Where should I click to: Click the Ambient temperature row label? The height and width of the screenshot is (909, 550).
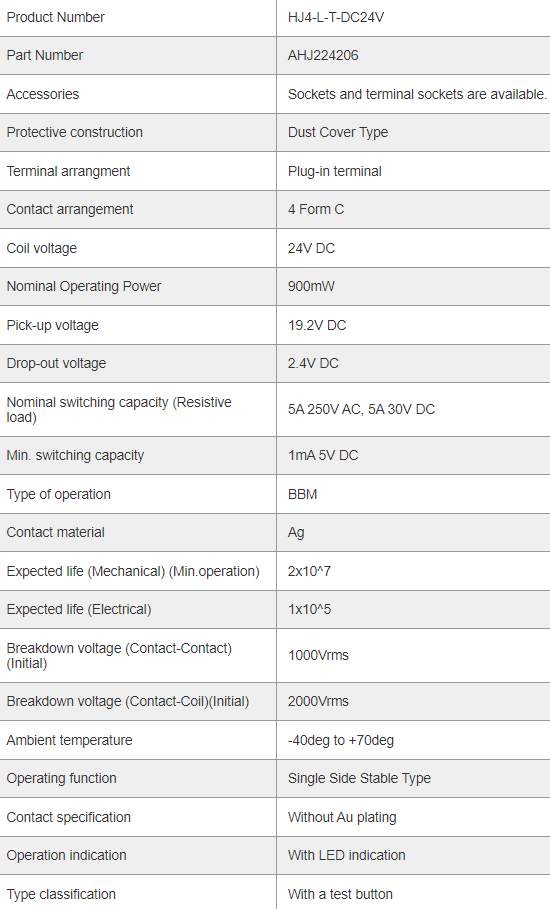[x=70, y=740]
